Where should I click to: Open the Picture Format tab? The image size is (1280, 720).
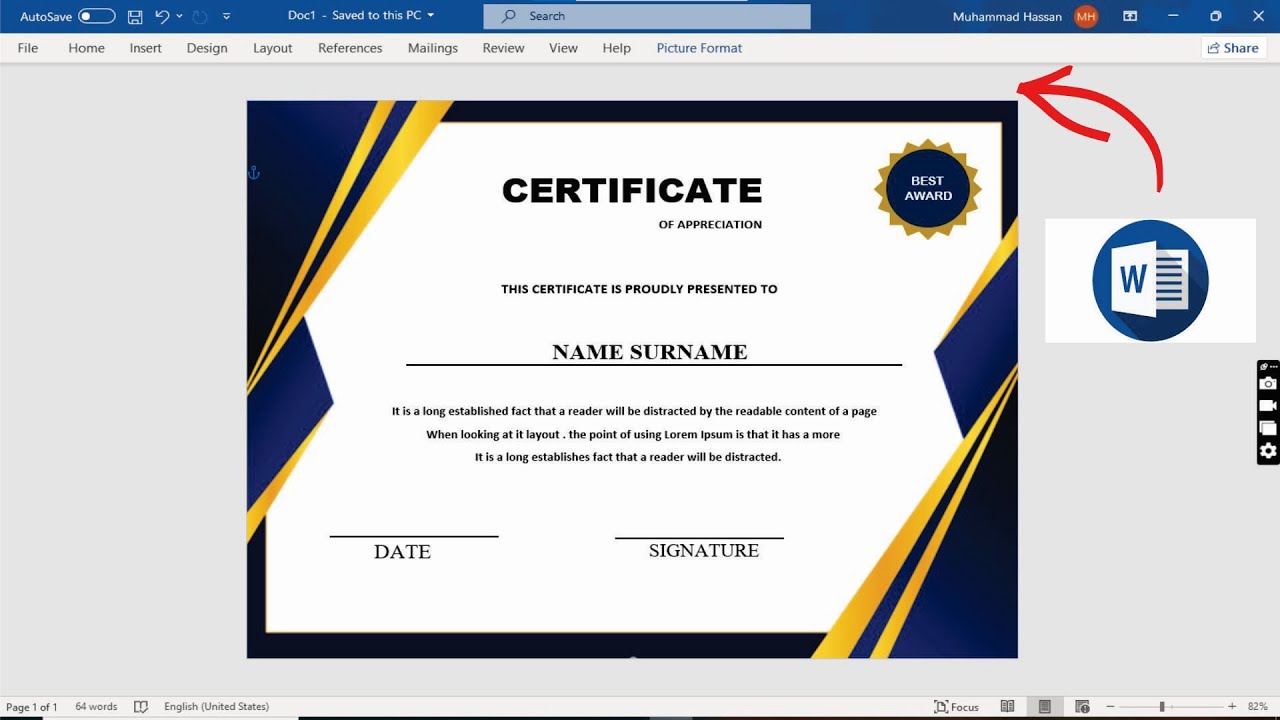[x=699, y=48]
